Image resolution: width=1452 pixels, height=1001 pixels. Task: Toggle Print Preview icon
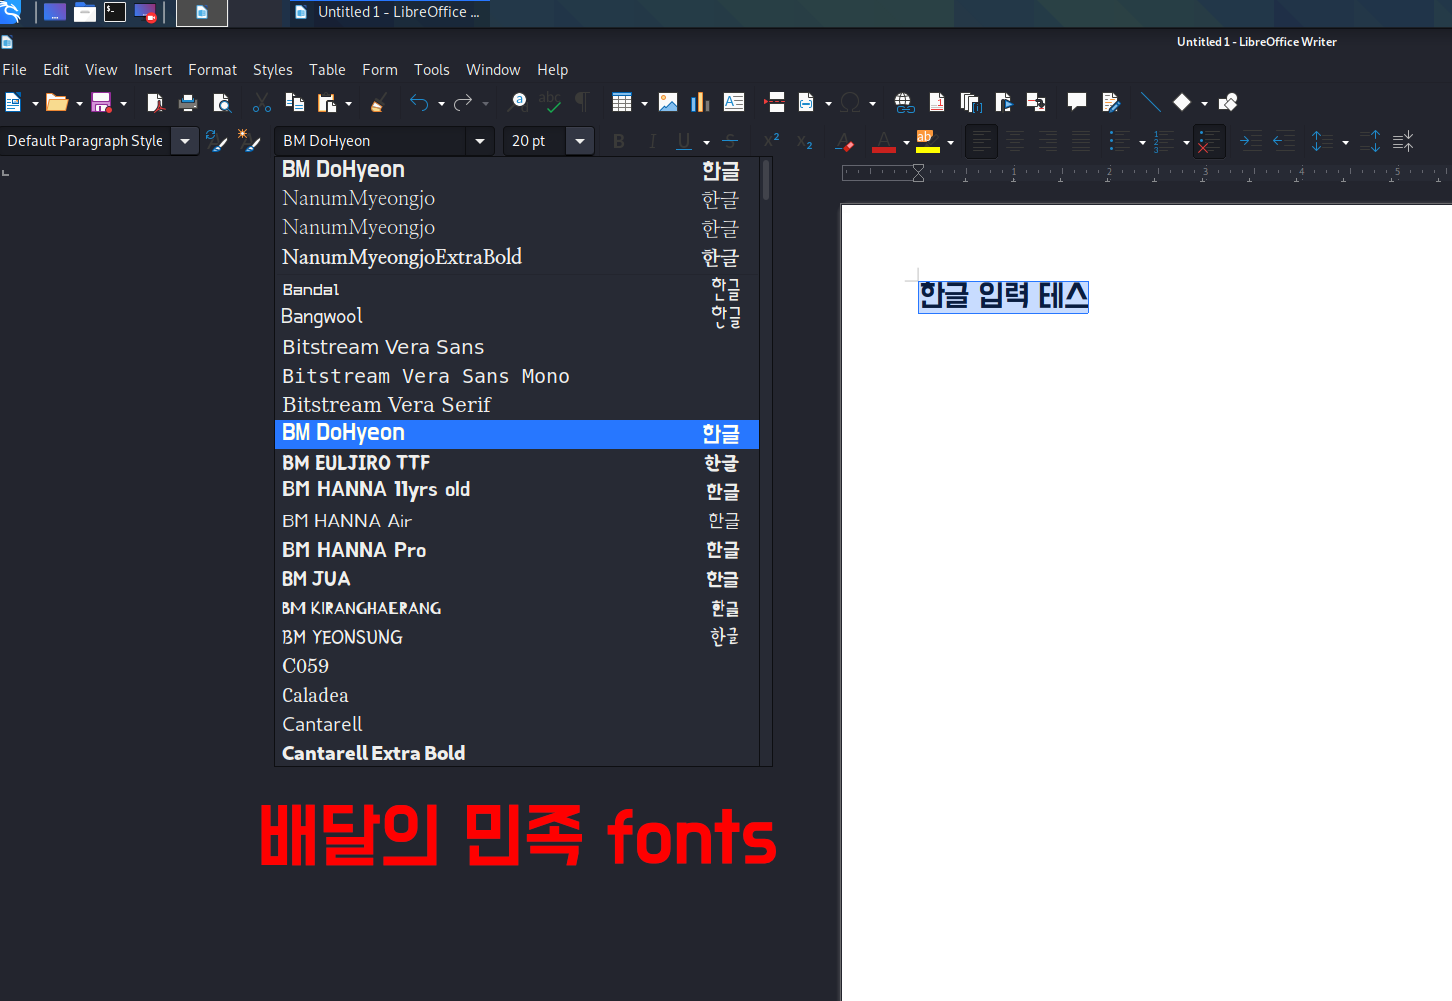(222, 102)
